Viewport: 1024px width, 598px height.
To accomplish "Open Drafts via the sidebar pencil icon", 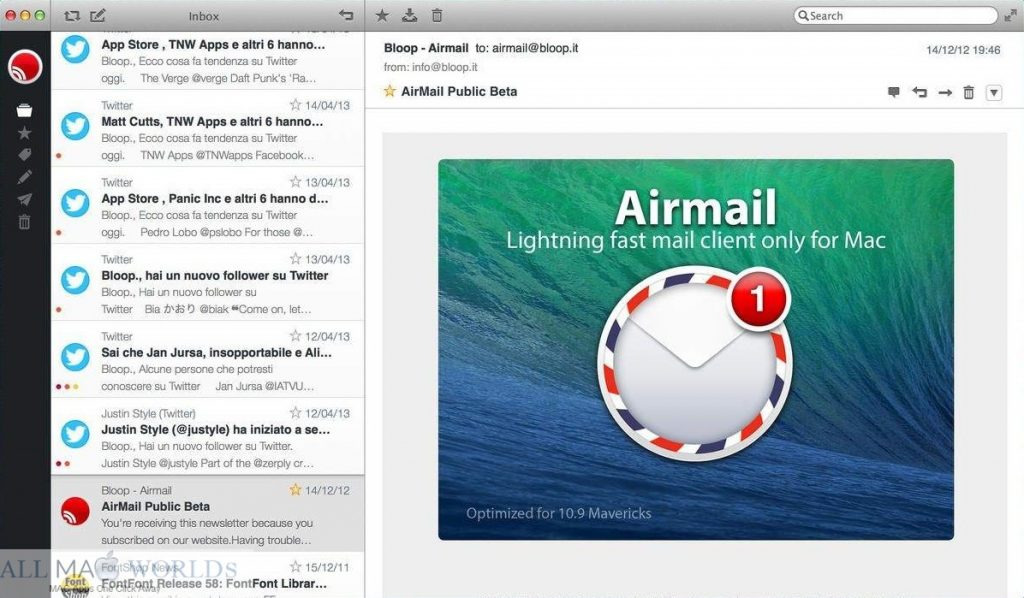I will (x=24, y=177).
